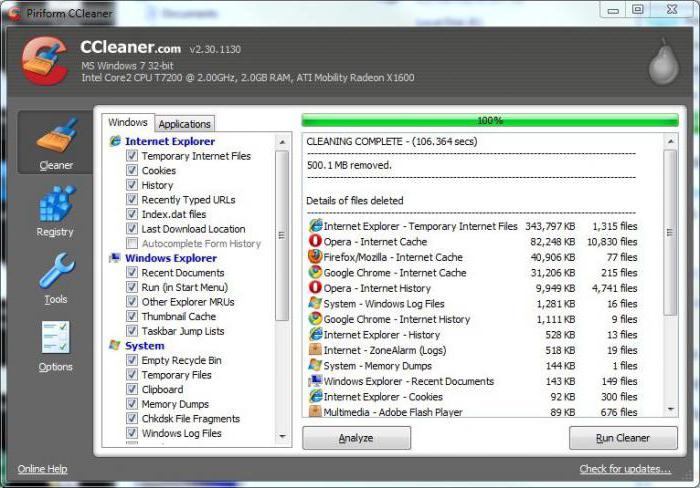Viewport: 700px width, 488px height.
Task: Click Windows Explorer Recent Documents result icon
Action: [x=315, y=381]
